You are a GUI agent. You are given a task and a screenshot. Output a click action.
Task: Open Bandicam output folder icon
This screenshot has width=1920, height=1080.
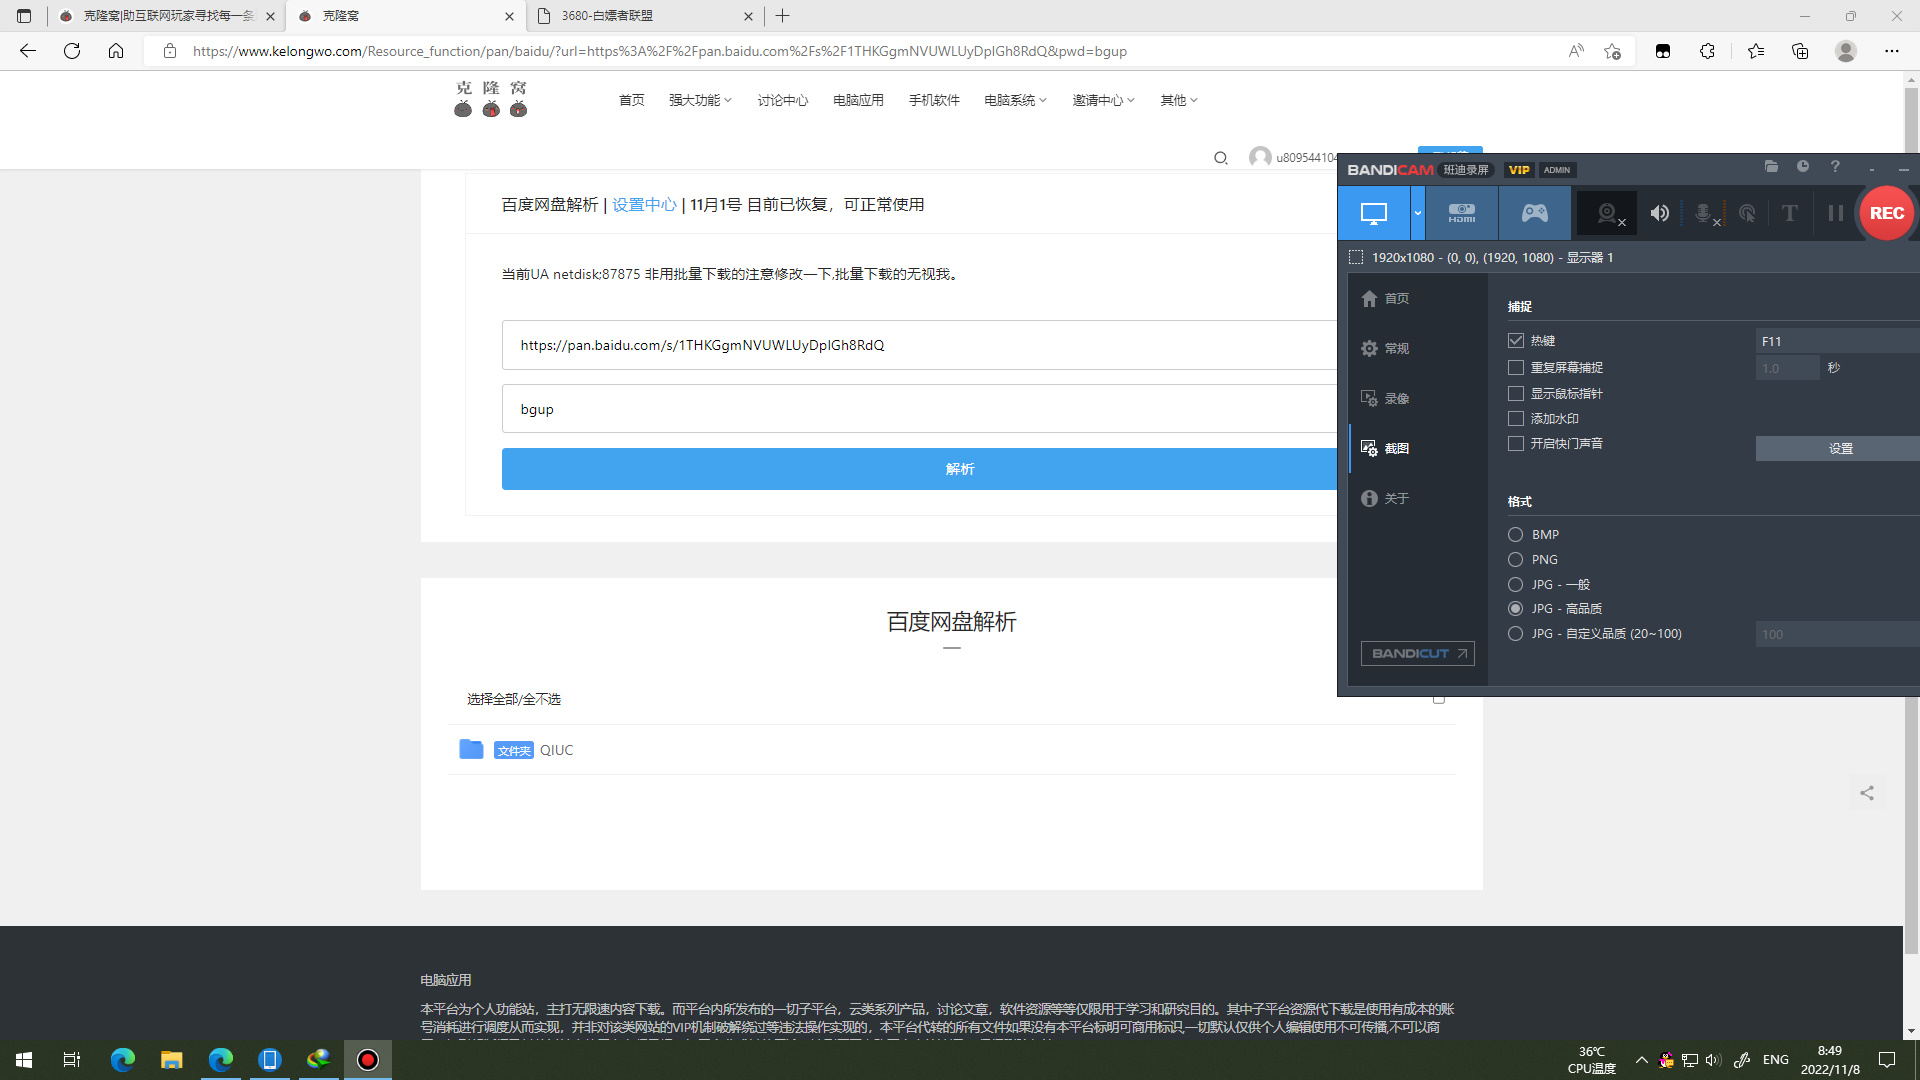click(x=1771, y=167)
